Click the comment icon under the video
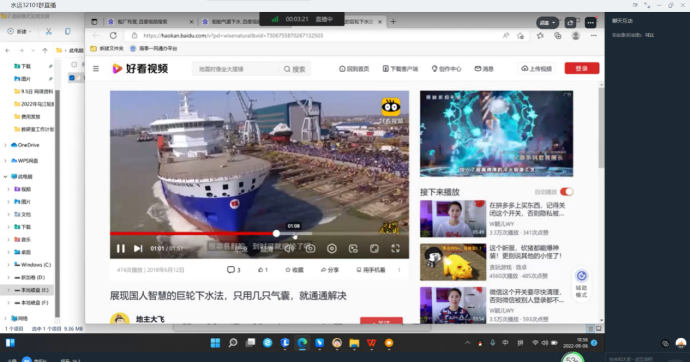 231,270
